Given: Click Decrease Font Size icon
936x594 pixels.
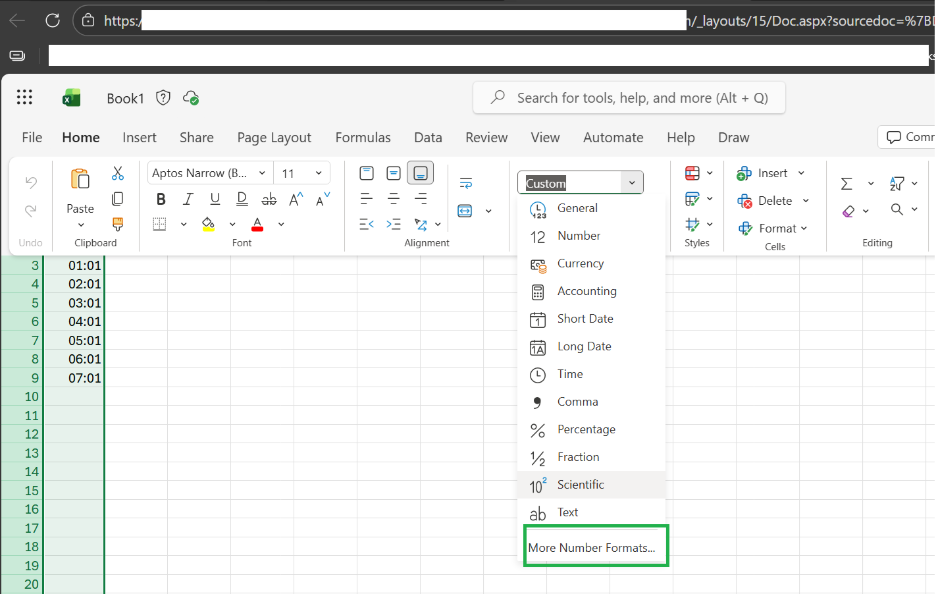Looking at the screenshot, I should pos(323,199).
